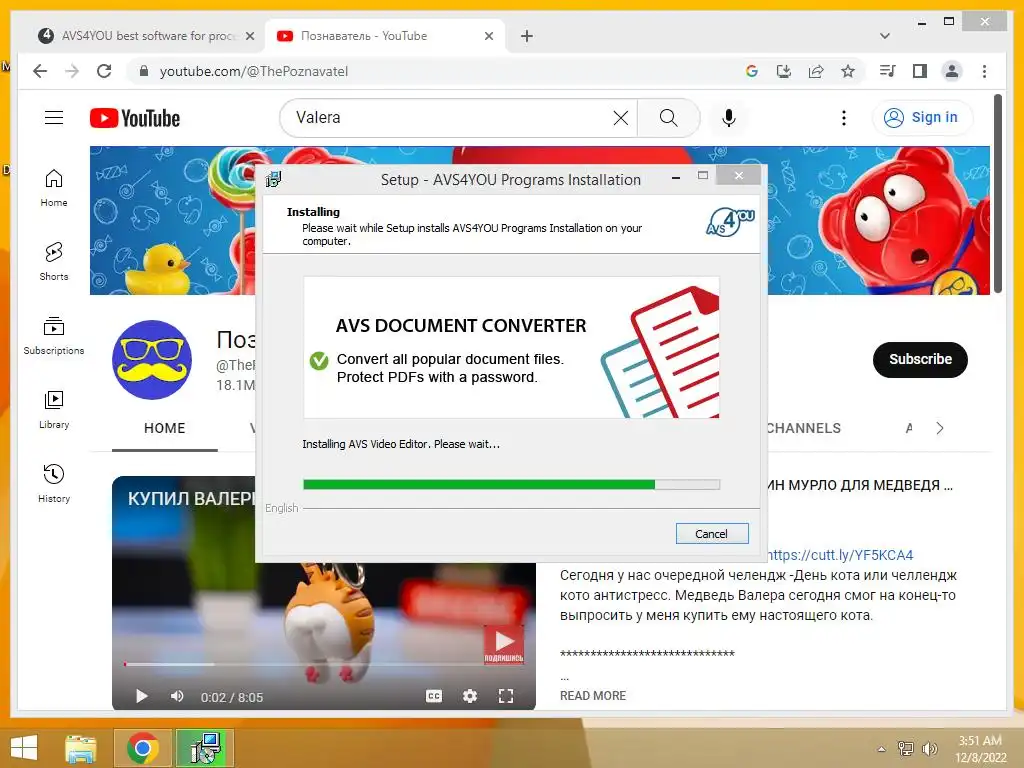Screen dimensions: 1024x768
Task: Open the taskbar clock and date
Action: (x=980, y=749)
